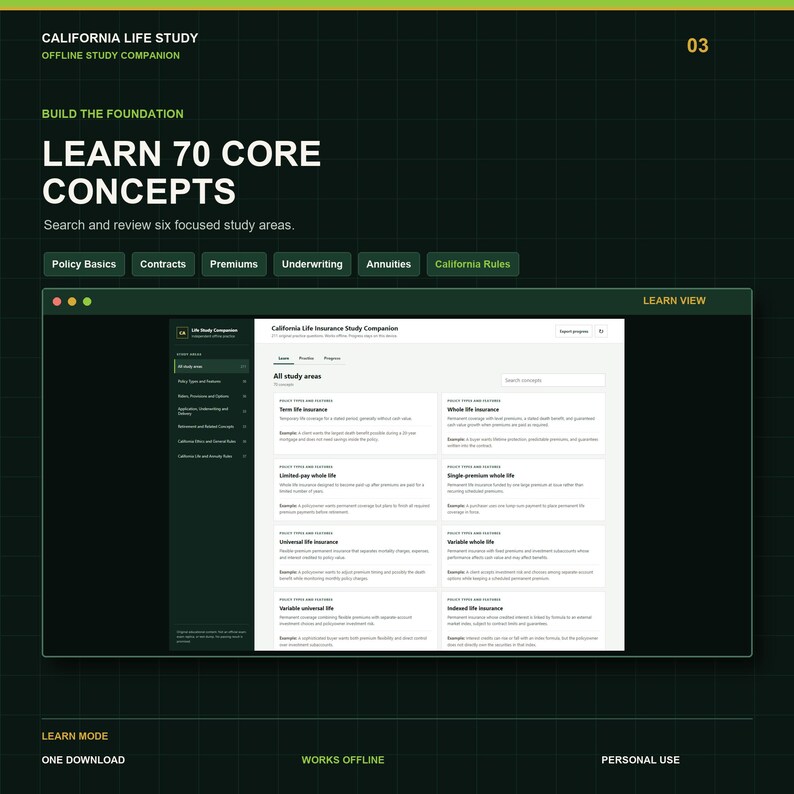Image resolution: width=794 pixels, height=794 pixels.
Task: Open the Indexed life insurance card
Action: pyautogui.click(x=523, y=621)
